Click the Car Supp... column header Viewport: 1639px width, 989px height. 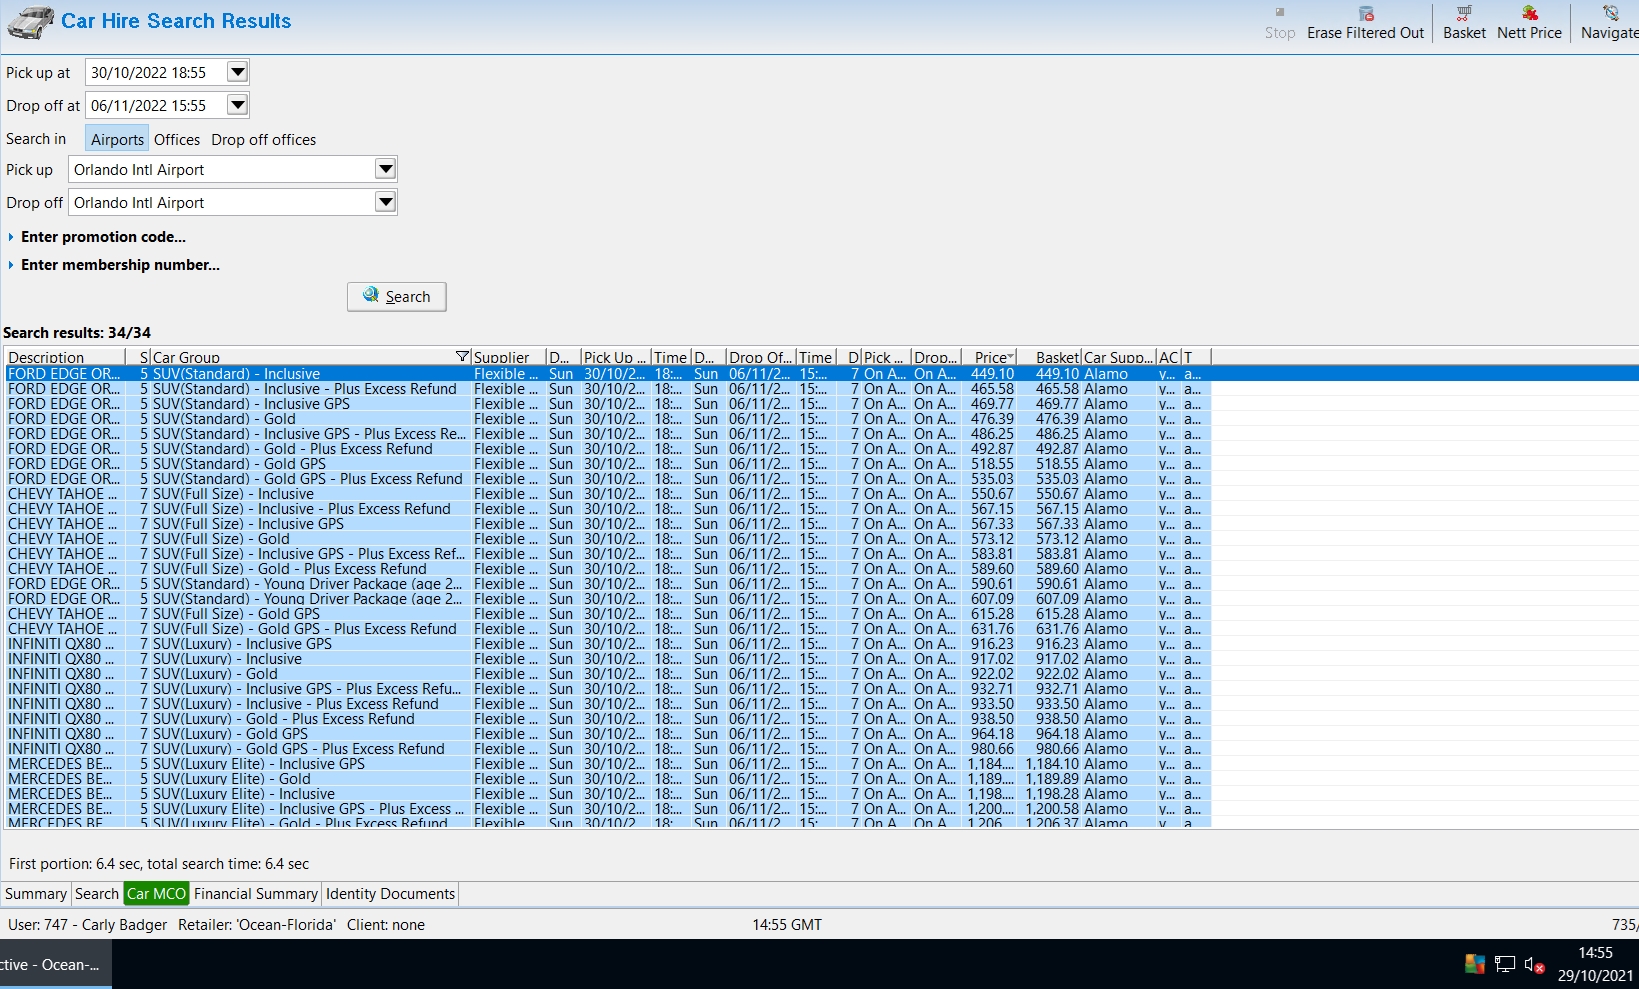pos(1118,357)
